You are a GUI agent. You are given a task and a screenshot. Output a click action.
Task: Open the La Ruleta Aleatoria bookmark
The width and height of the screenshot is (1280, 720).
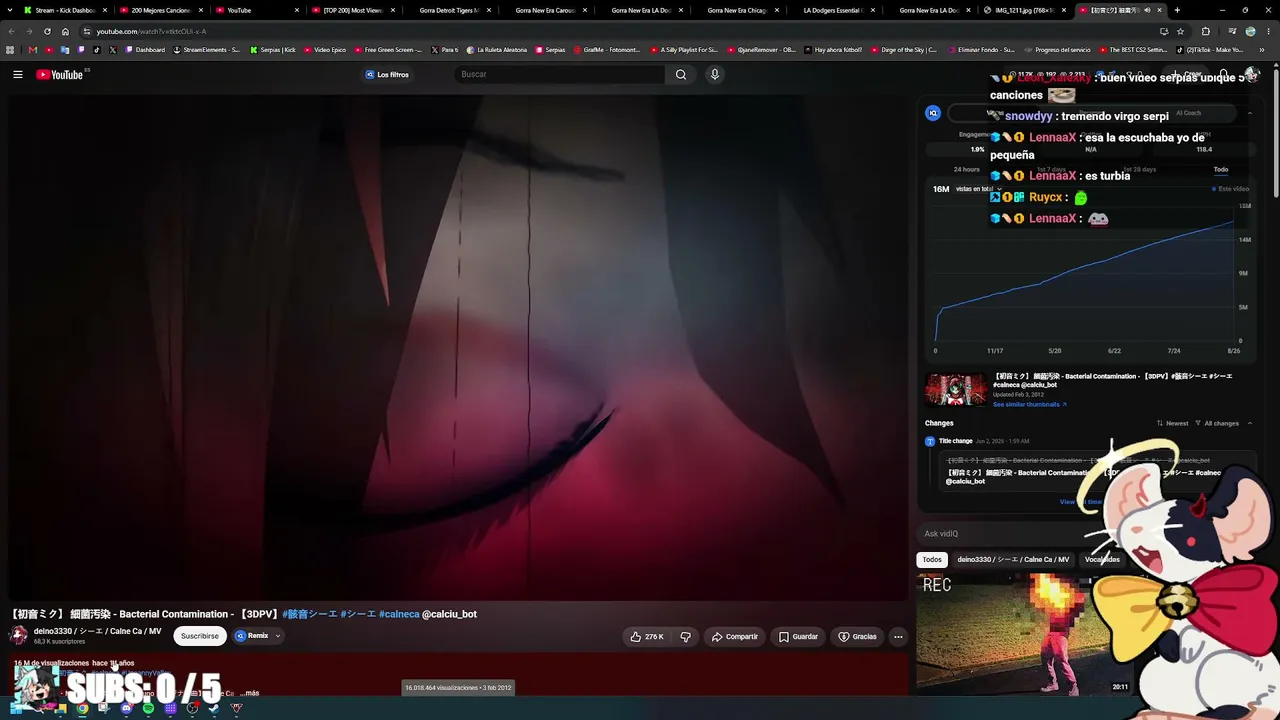pyautogui.click(x=497, y=50)
